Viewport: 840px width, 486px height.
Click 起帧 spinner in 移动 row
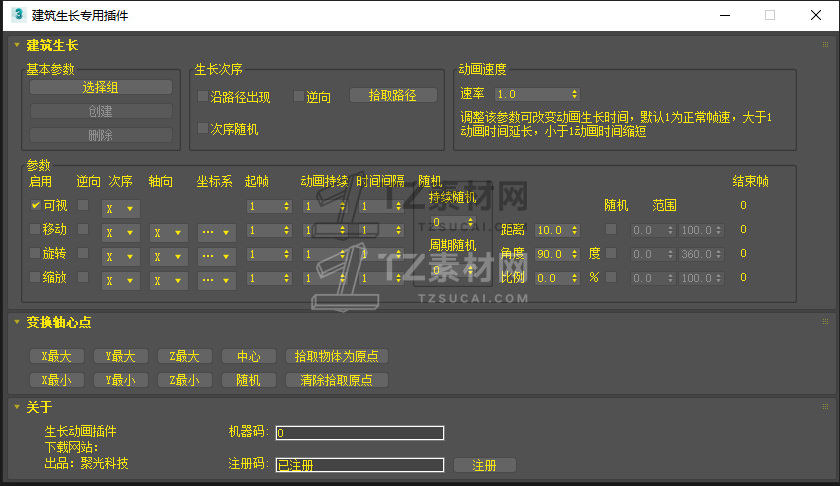click(269, 230)
